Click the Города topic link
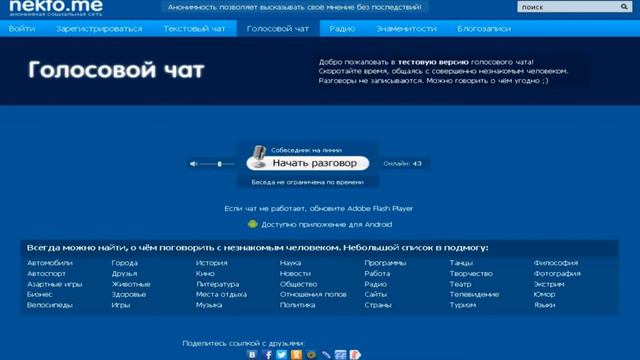Viewport: 640px width, 360px height. [x=124, y=263]
